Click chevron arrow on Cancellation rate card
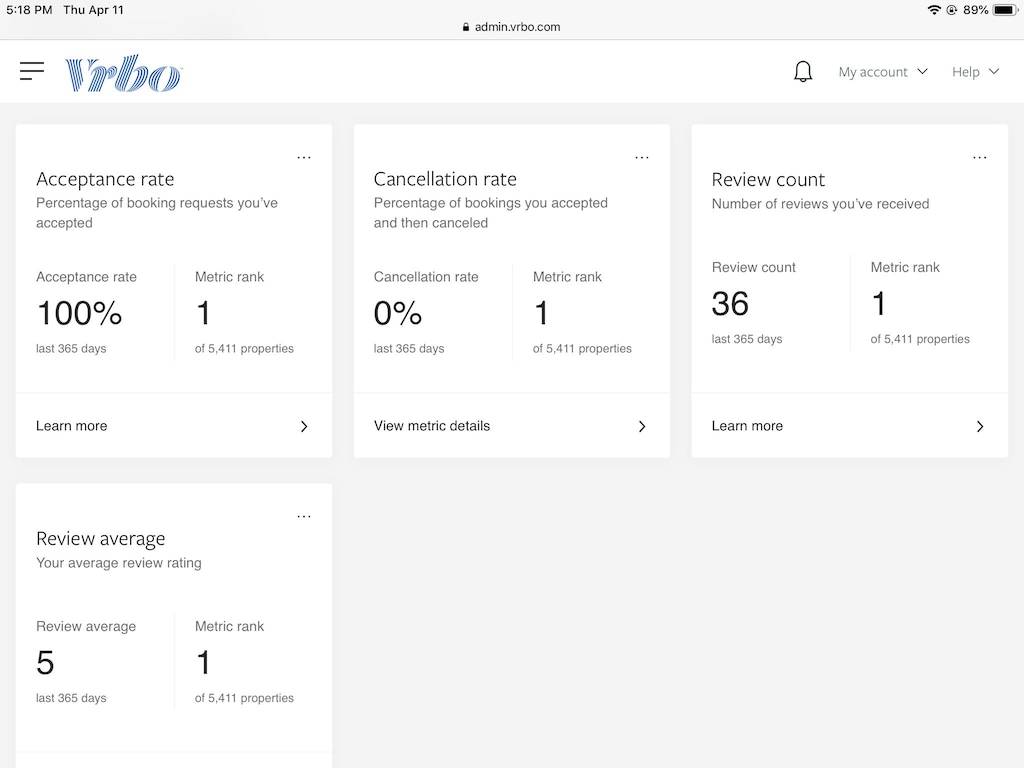This screenshot has width=1024, height=768. click(x=642, y=426)
